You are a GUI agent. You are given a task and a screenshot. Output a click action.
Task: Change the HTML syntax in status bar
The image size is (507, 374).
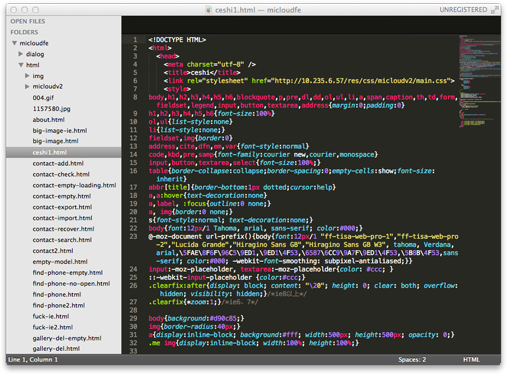click(x=471, y=360)
